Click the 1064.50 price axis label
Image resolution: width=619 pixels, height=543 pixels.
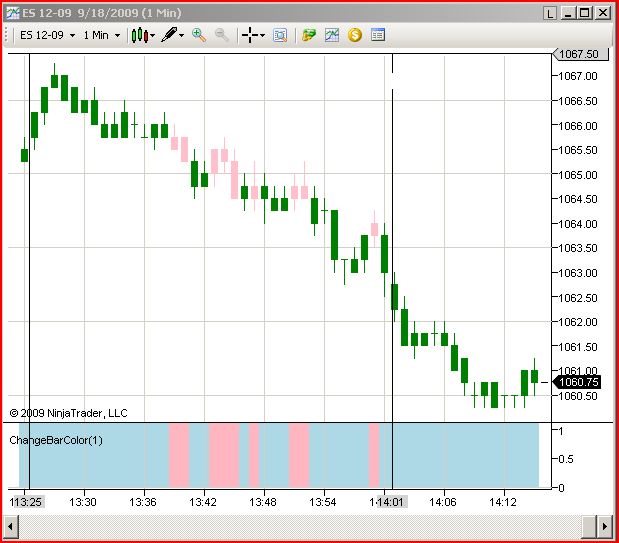click(578, 199)
